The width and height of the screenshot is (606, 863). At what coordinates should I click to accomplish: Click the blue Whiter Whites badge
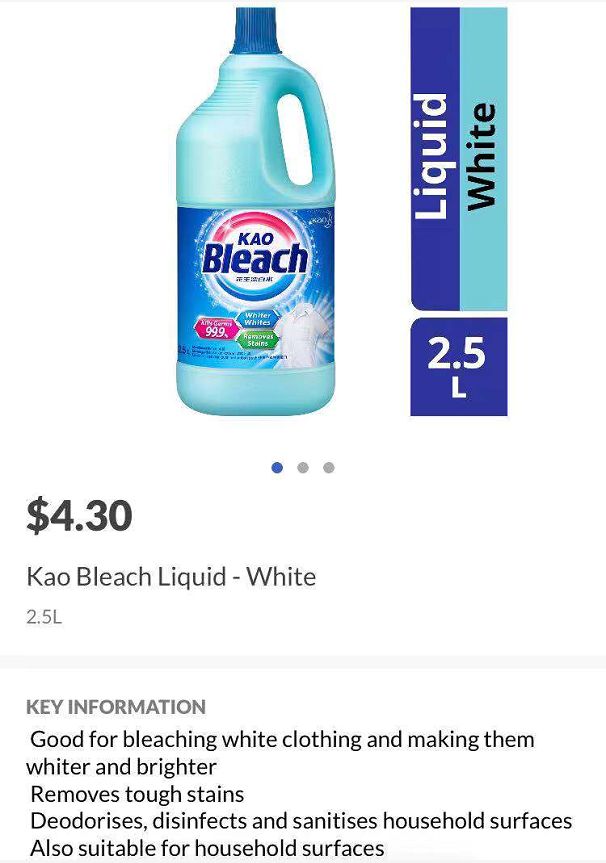258,320
